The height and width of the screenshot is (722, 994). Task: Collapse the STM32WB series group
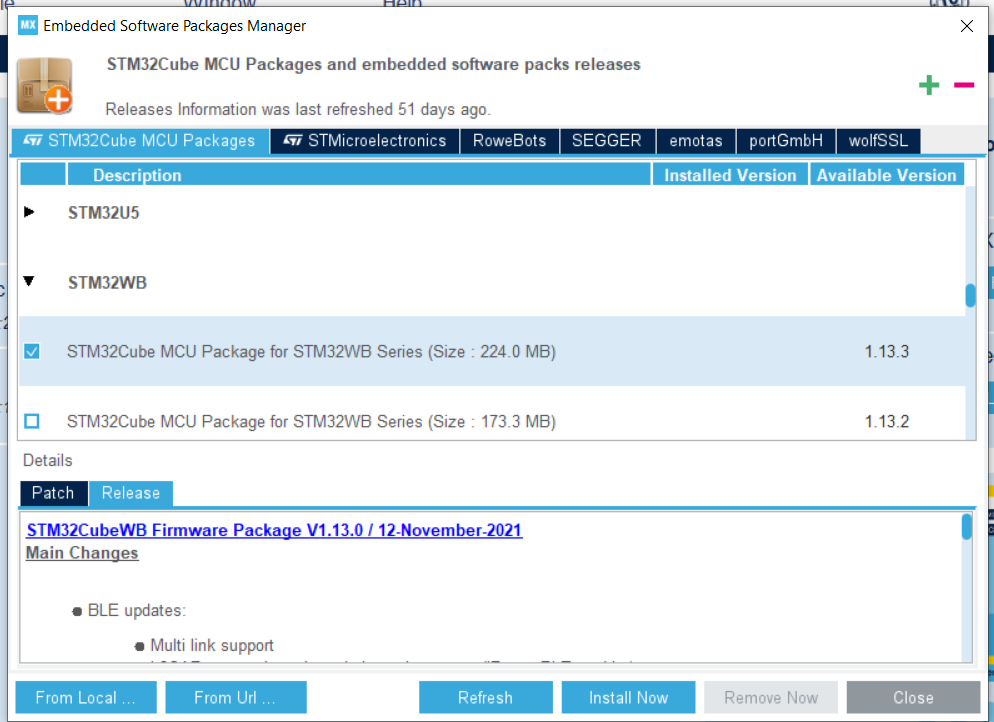coord(30,282)
